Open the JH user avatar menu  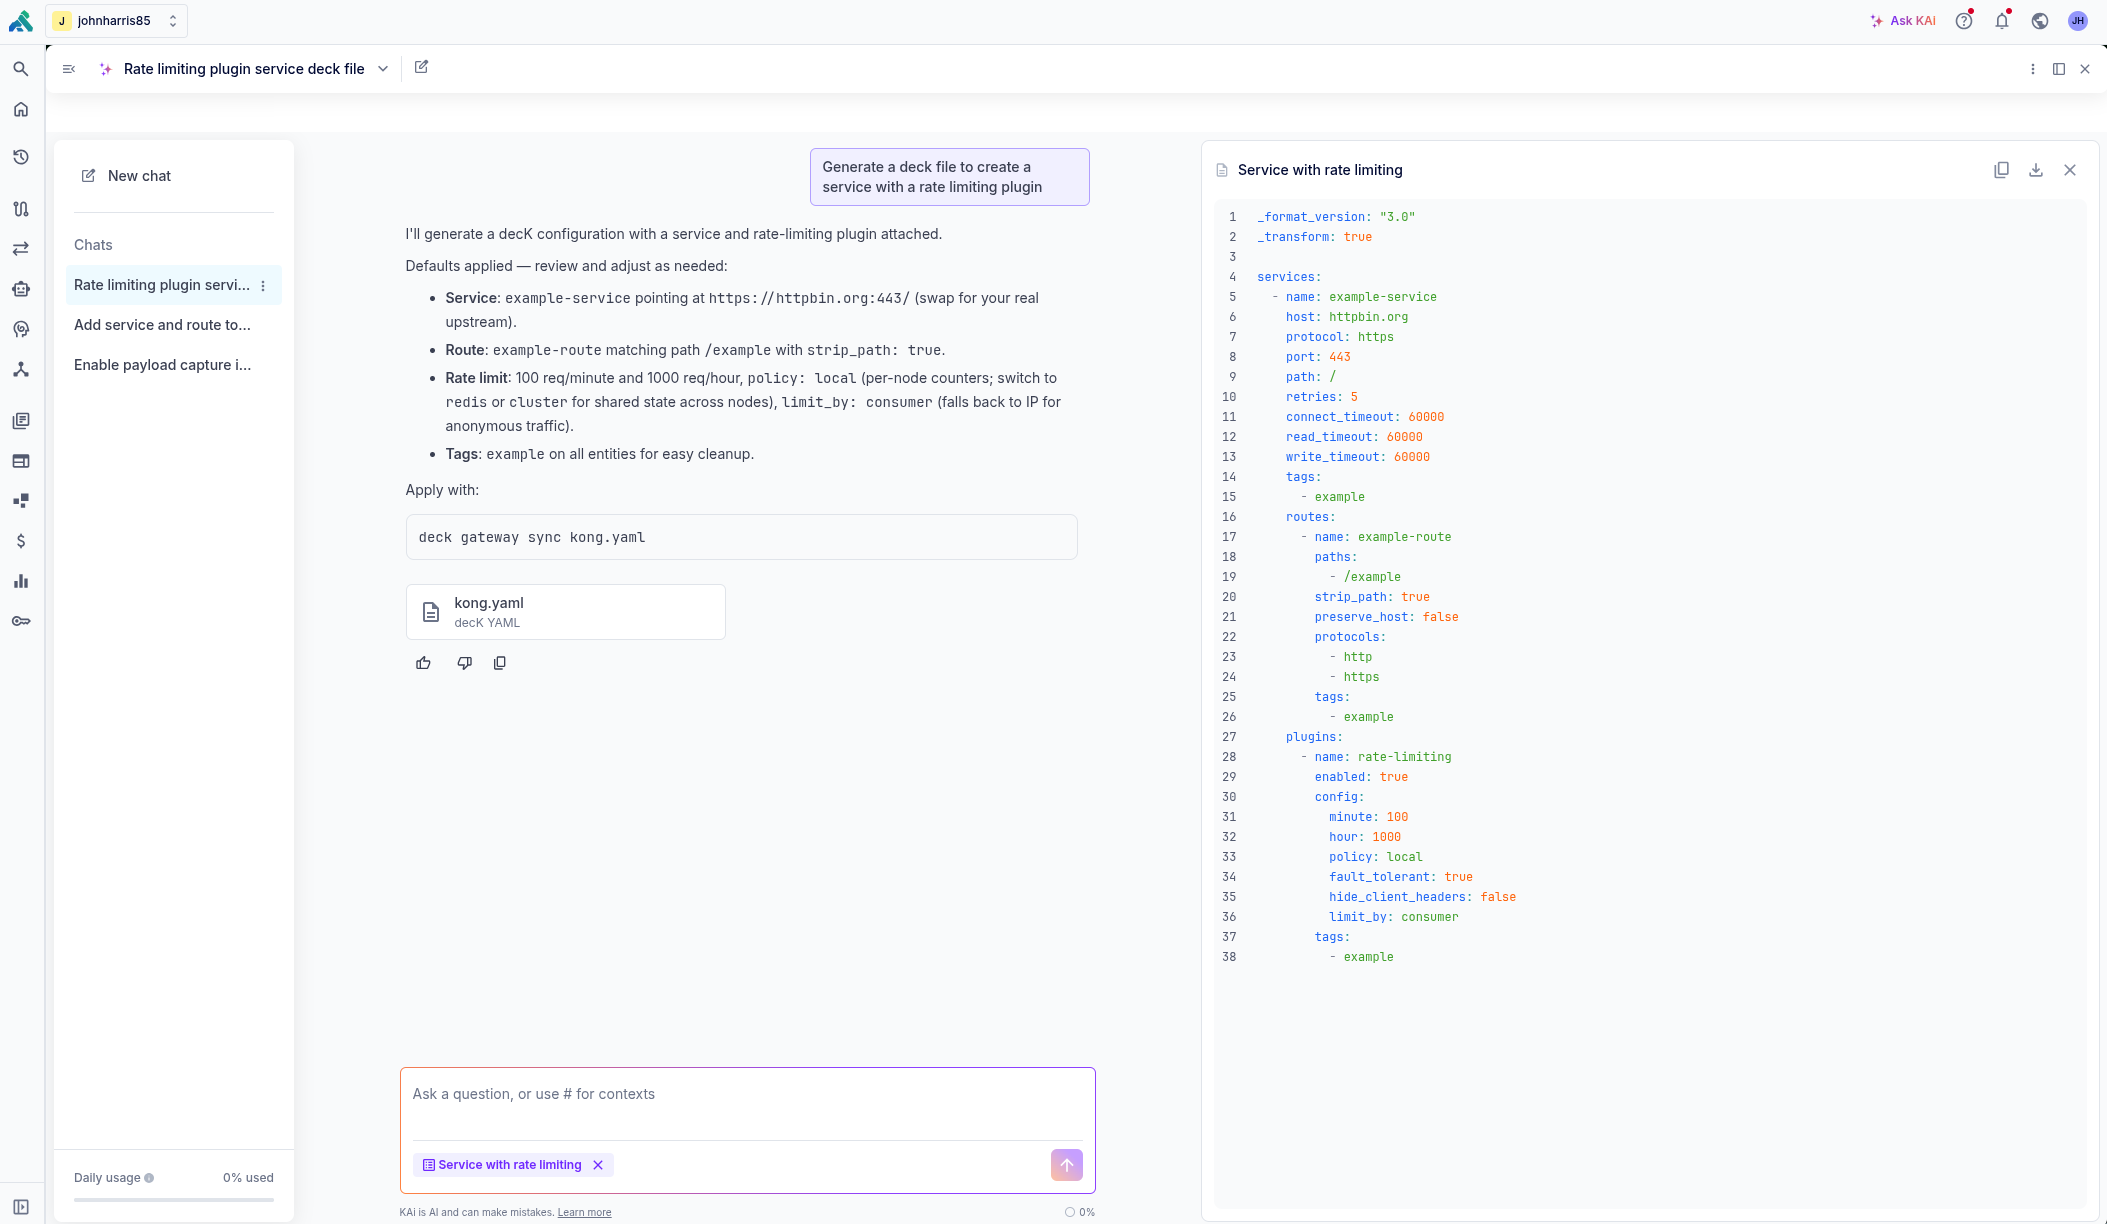point(2078,21)
